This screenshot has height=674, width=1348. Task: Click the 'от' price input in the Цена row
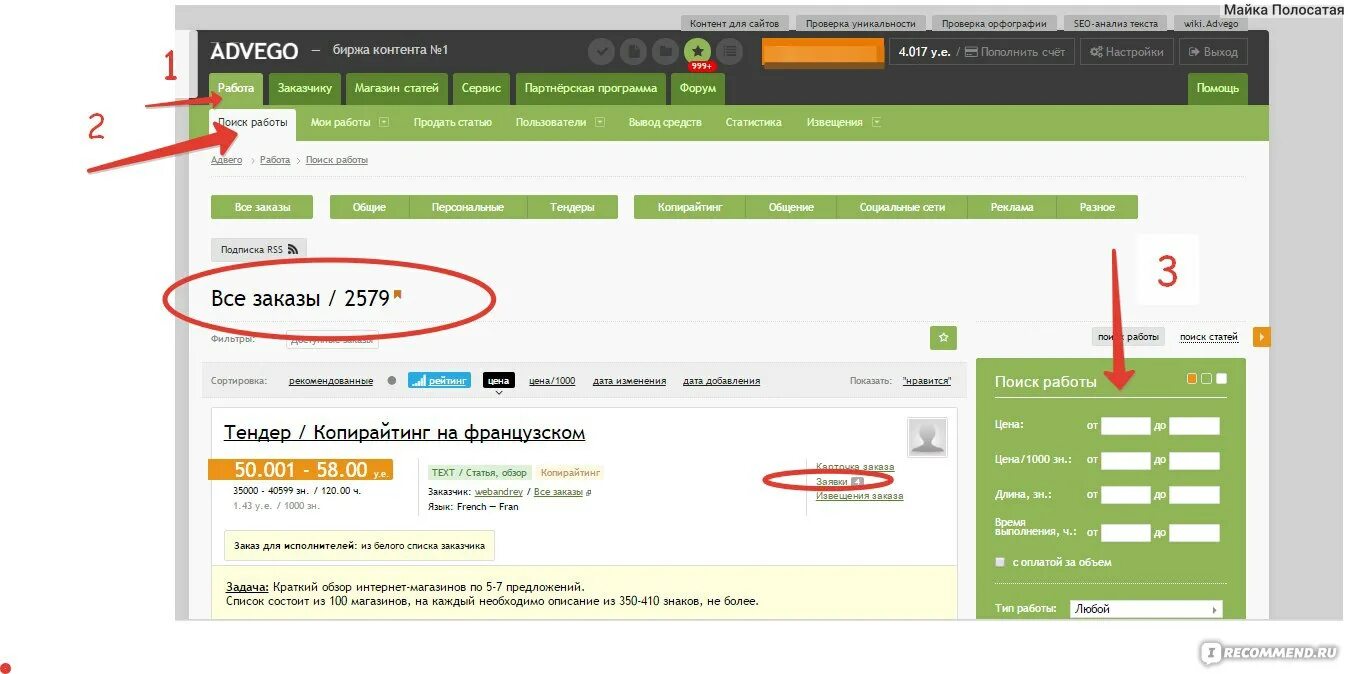1125,425
